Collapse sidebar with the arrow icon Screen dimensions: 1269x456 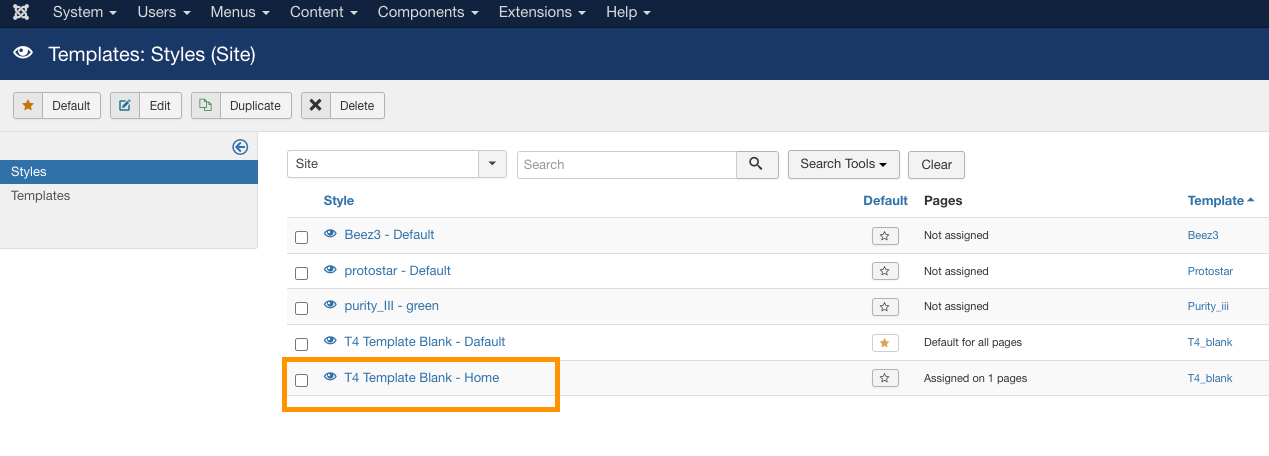click(x=240, y=147)
